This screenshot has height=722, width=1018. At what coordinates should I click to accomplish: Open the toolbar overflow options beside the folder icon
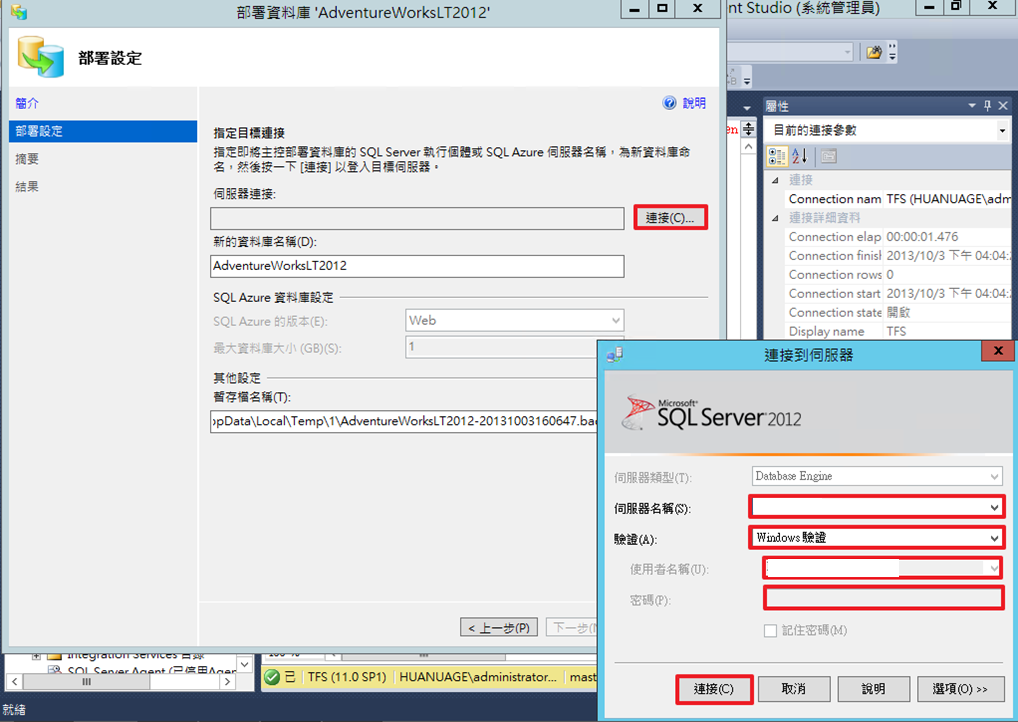click(892, 53)
